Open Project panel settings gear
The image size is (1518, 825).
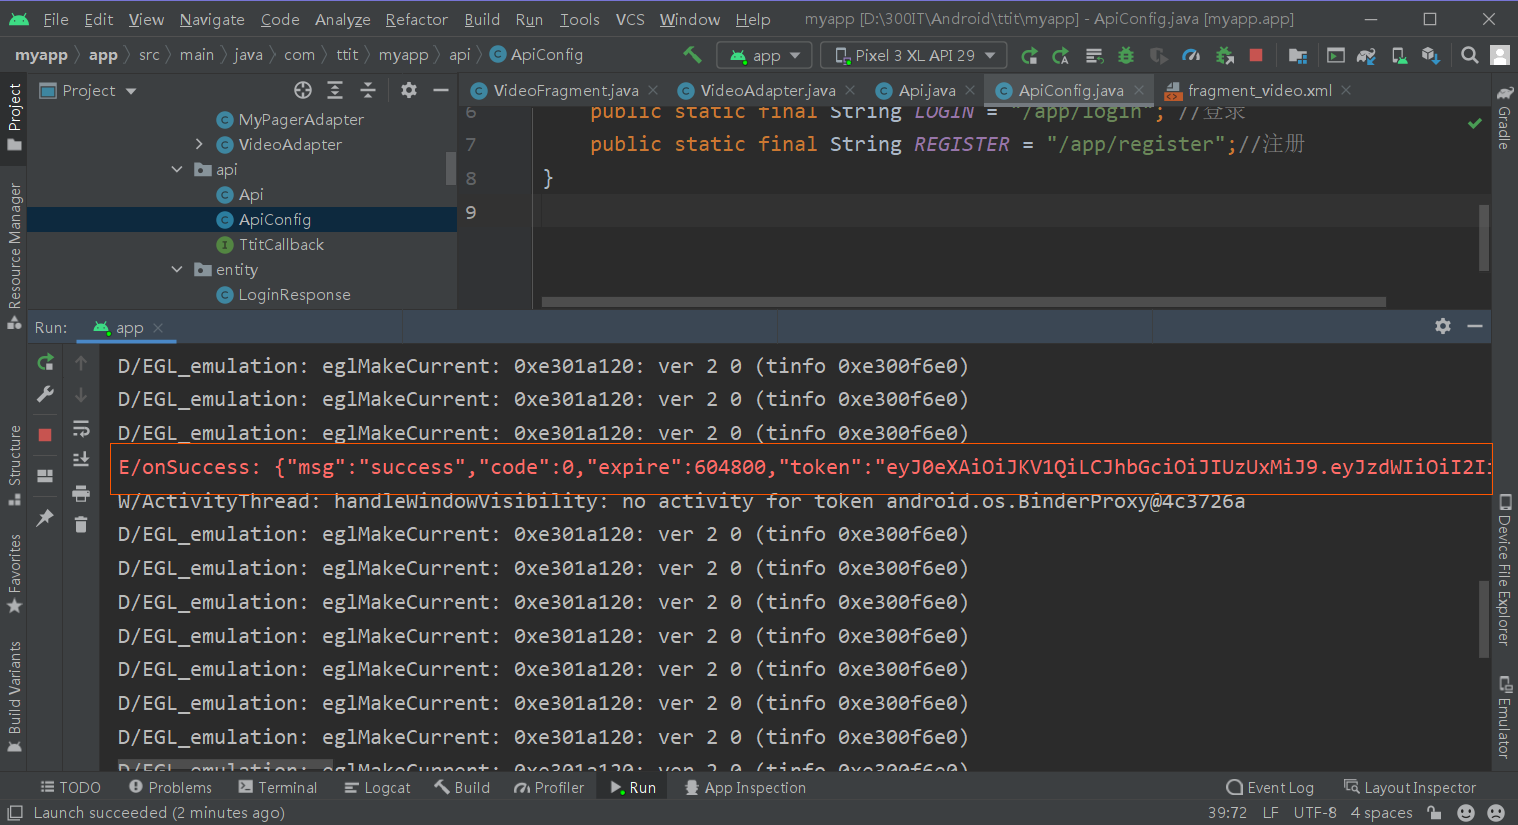pyautogui.click(x=408, y=91)
